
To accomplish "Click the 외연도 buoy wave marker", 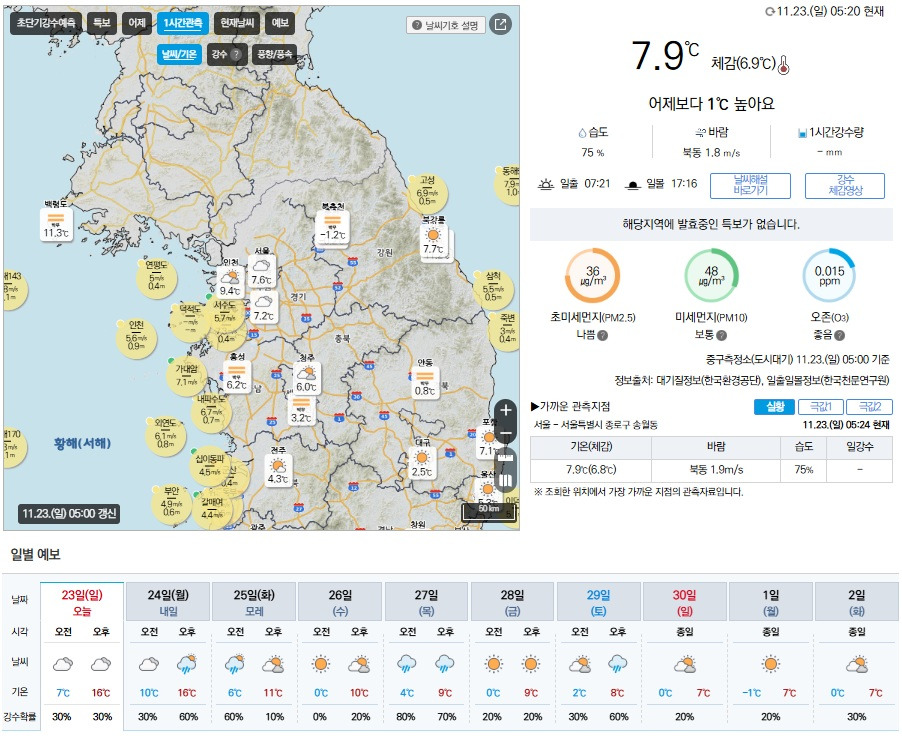I will pos(165,434).
